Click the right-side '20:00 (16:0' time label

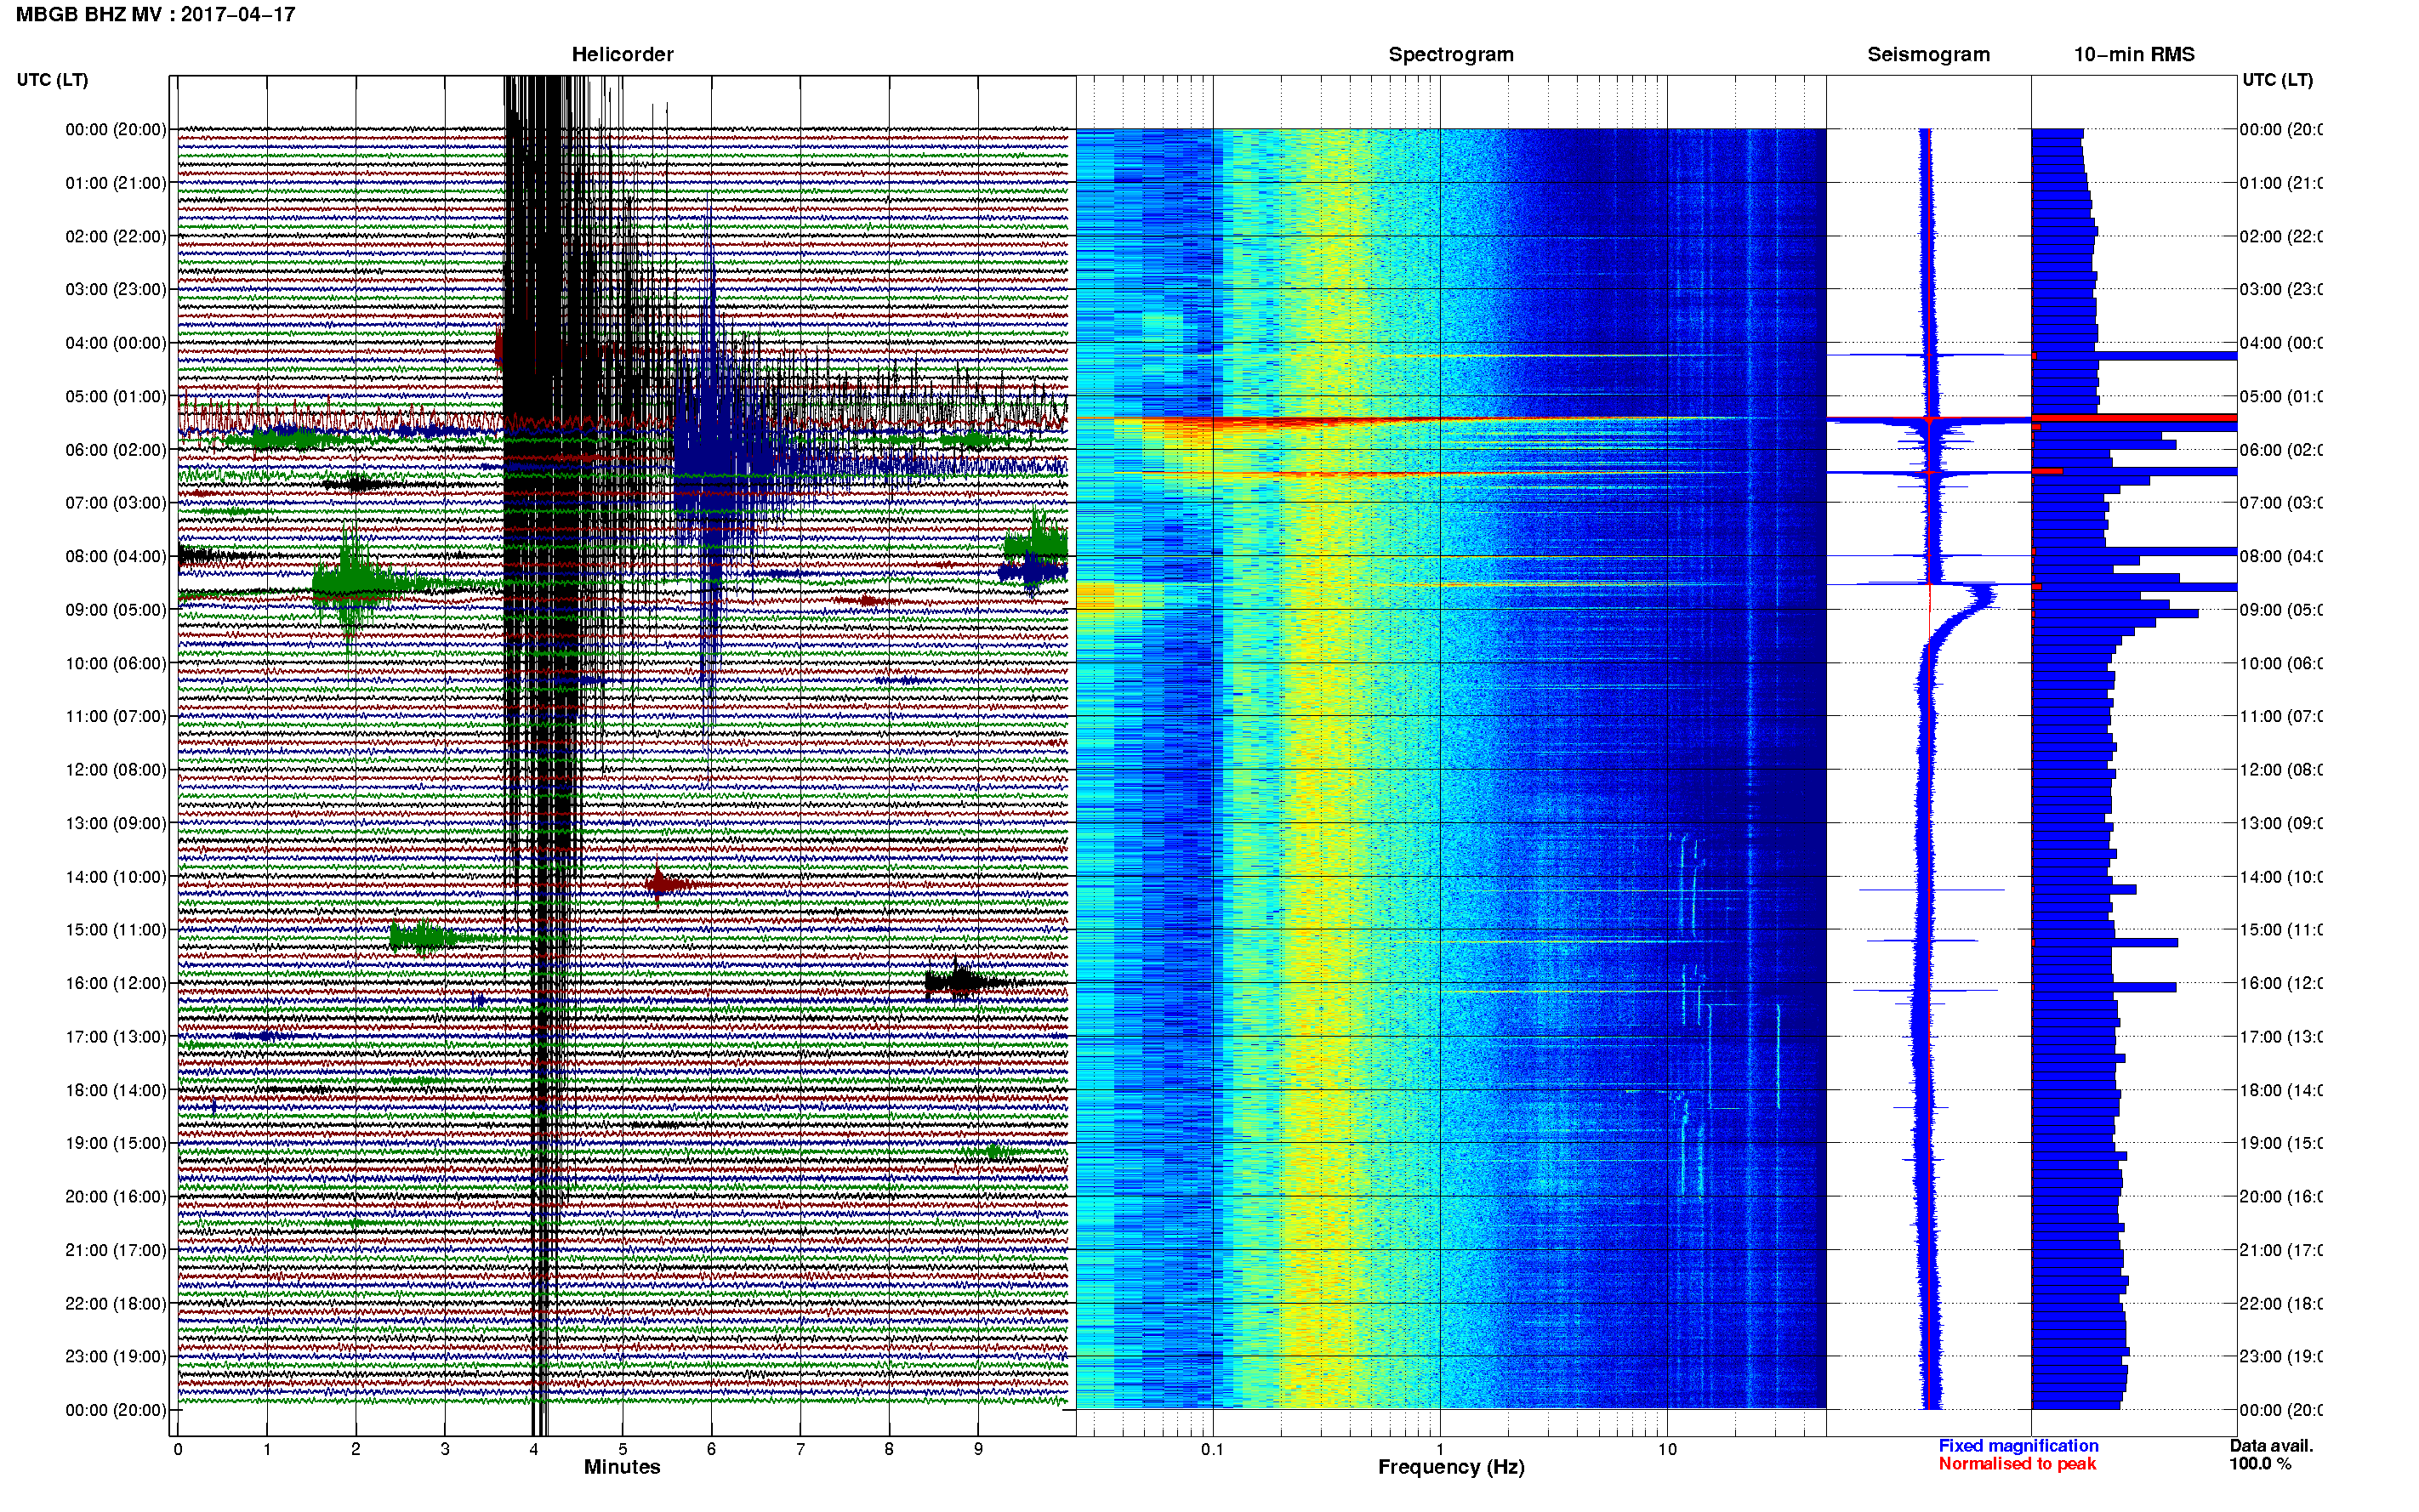pyautogui.click(x=2281, y=1196)
